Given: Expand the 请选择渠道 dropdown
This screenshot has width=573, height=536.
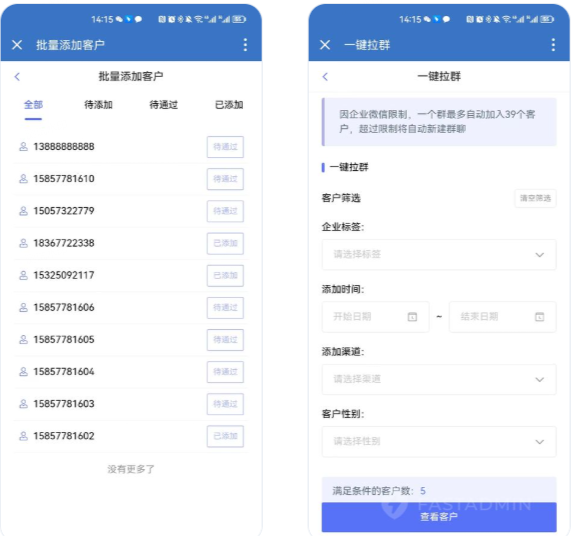Looking at the screenshot, I should pos(439,379).
